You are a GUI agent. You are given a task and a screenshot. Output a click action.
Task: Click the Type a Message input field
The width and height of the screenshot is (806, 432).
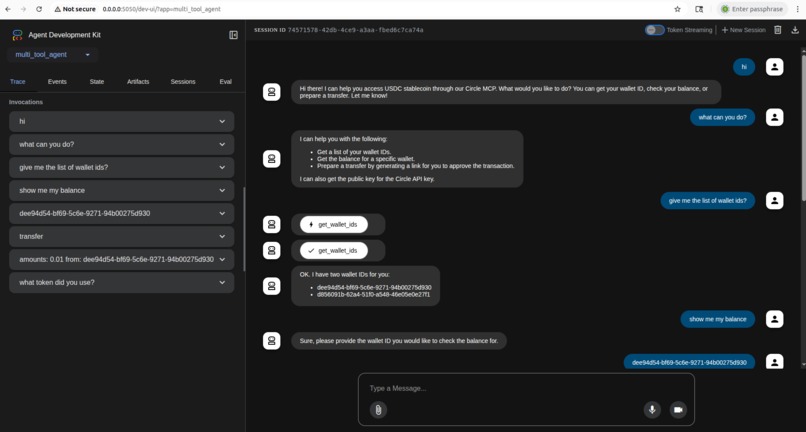[x=526, y=388]
